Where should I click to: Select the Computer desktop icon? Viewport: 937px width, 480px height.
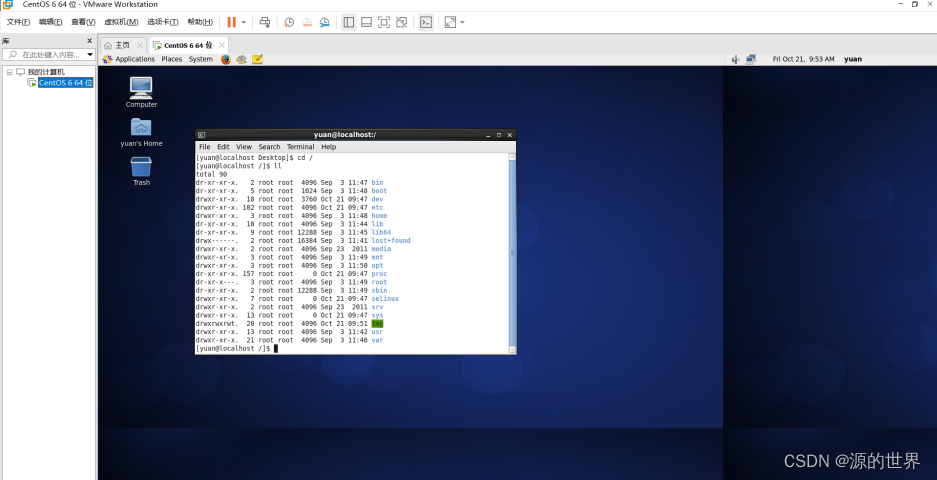[x=141, y=92]
